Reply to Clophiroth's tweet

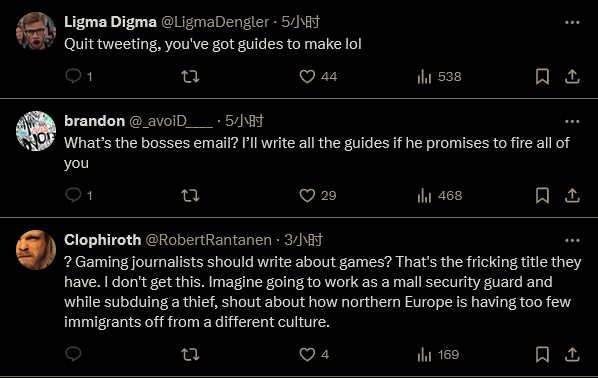(73, 354)
